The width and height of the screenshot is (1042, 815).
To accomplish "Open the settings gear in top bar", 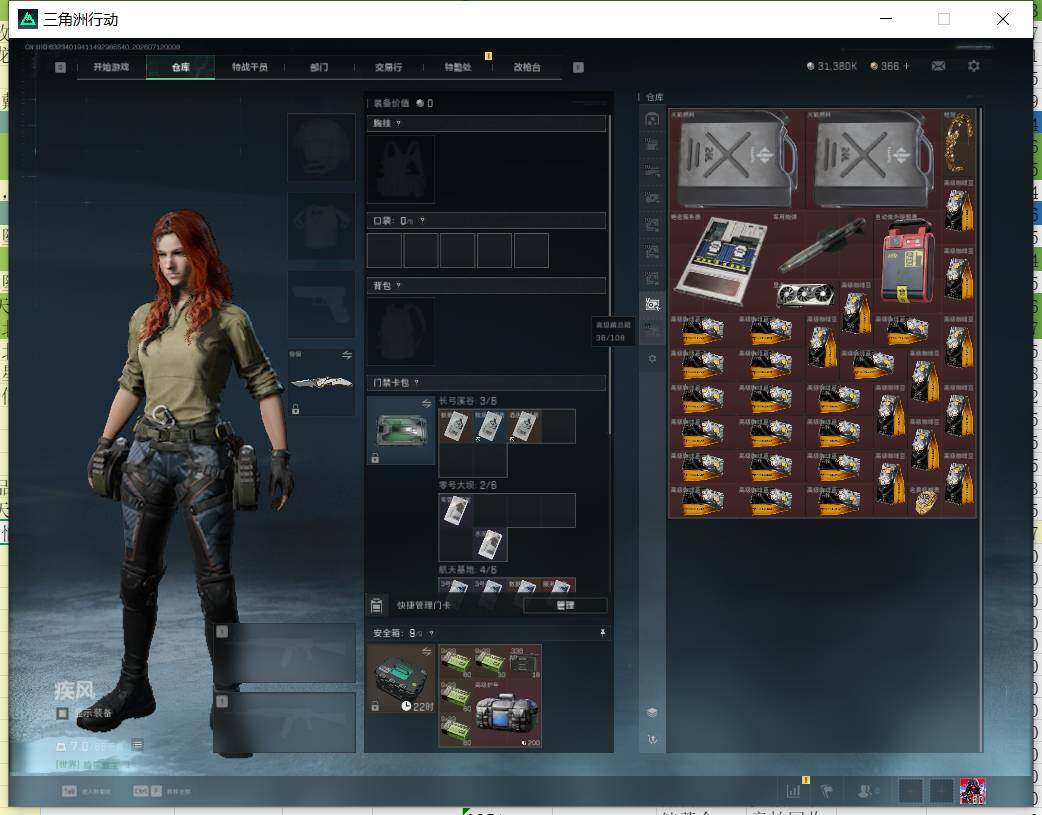I will click(x=974, y=66).
